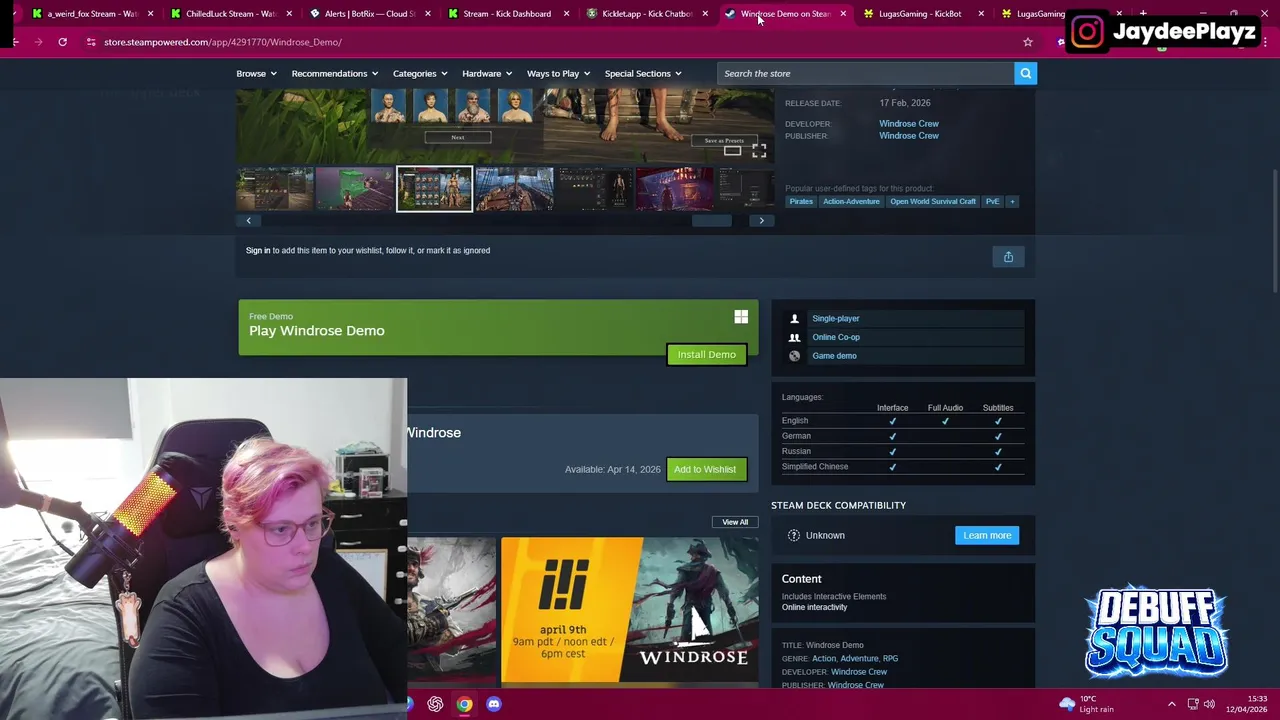
Task: Open the Ways to Play menu
Action: pyautogui.click(x=558, y=73)
